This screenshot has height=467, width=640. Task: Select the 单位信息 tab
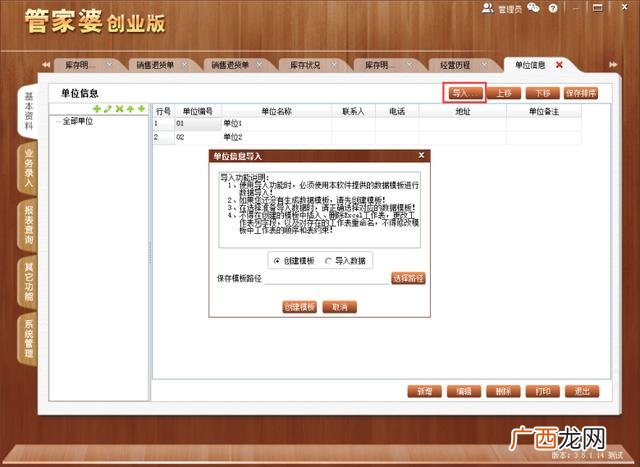(x=530, y=65)
